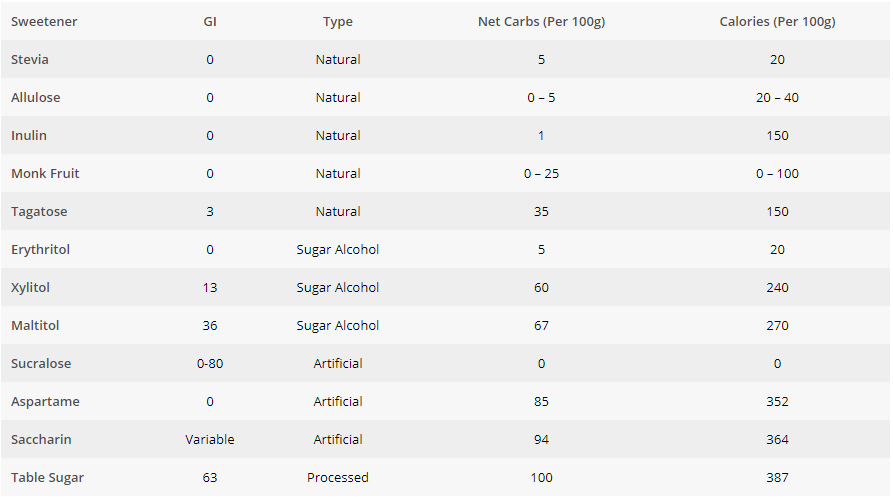Click the GI column header
The height and width of the screenshot is (499, 893).
(210, 21)
